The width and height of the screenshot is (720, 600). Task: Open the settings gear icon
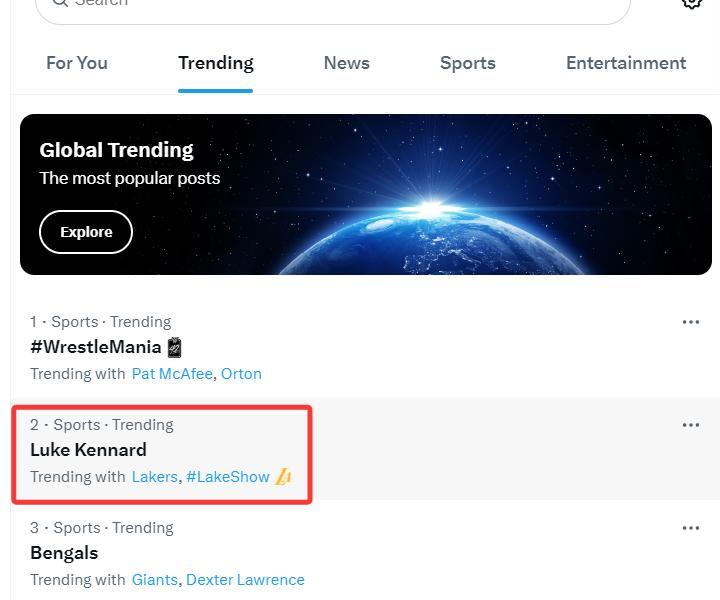[x=691, y=3]
